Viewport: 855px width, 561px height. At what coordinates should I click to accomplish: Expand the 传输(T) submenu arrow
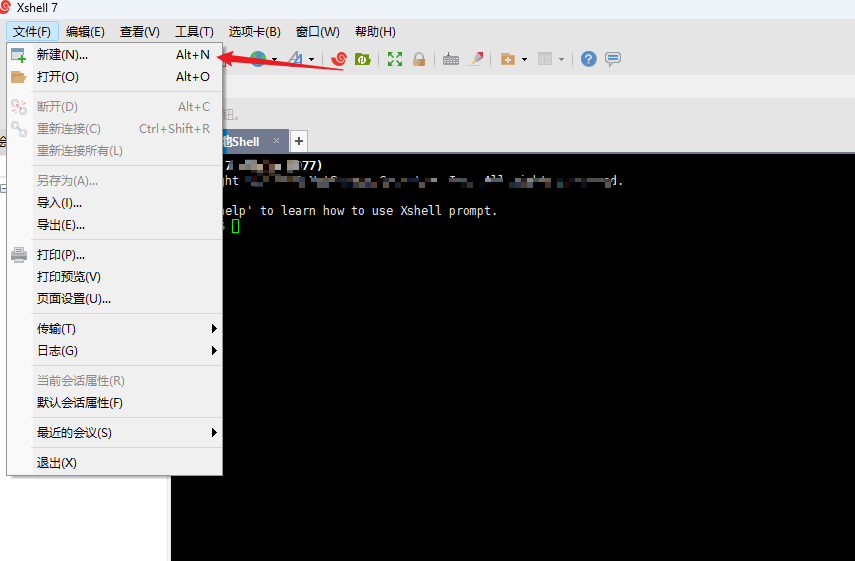click(214, 328)
